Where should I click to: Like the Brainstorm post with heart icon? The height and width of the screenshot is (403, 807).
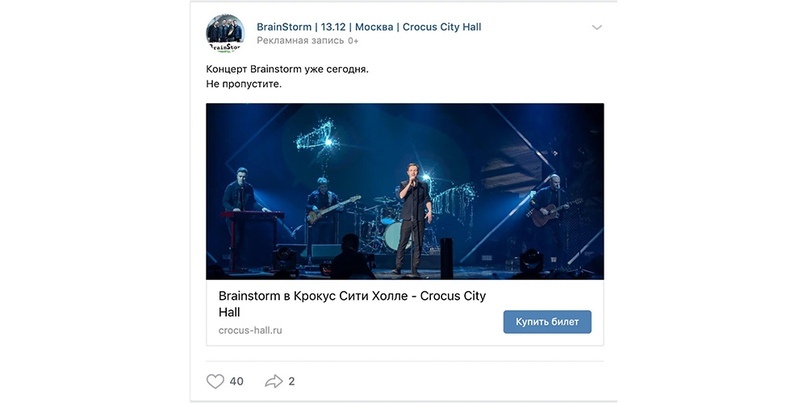pyautogui.click(x=215, y=381)
